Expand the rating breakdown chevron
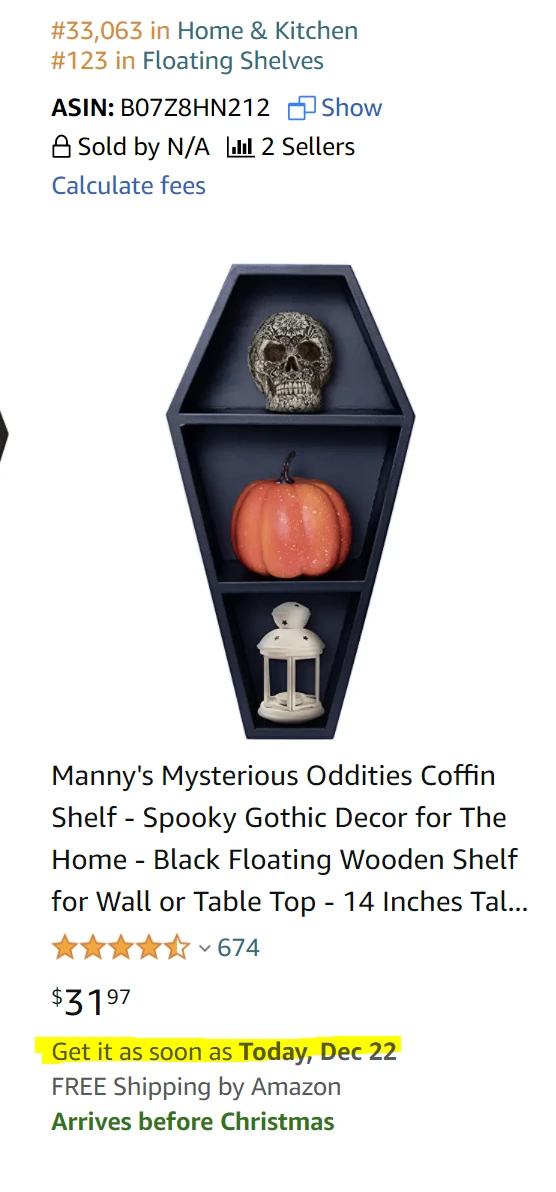Image resolution: width=556 pixels, height=1192 pixels. tap(204, 948)
